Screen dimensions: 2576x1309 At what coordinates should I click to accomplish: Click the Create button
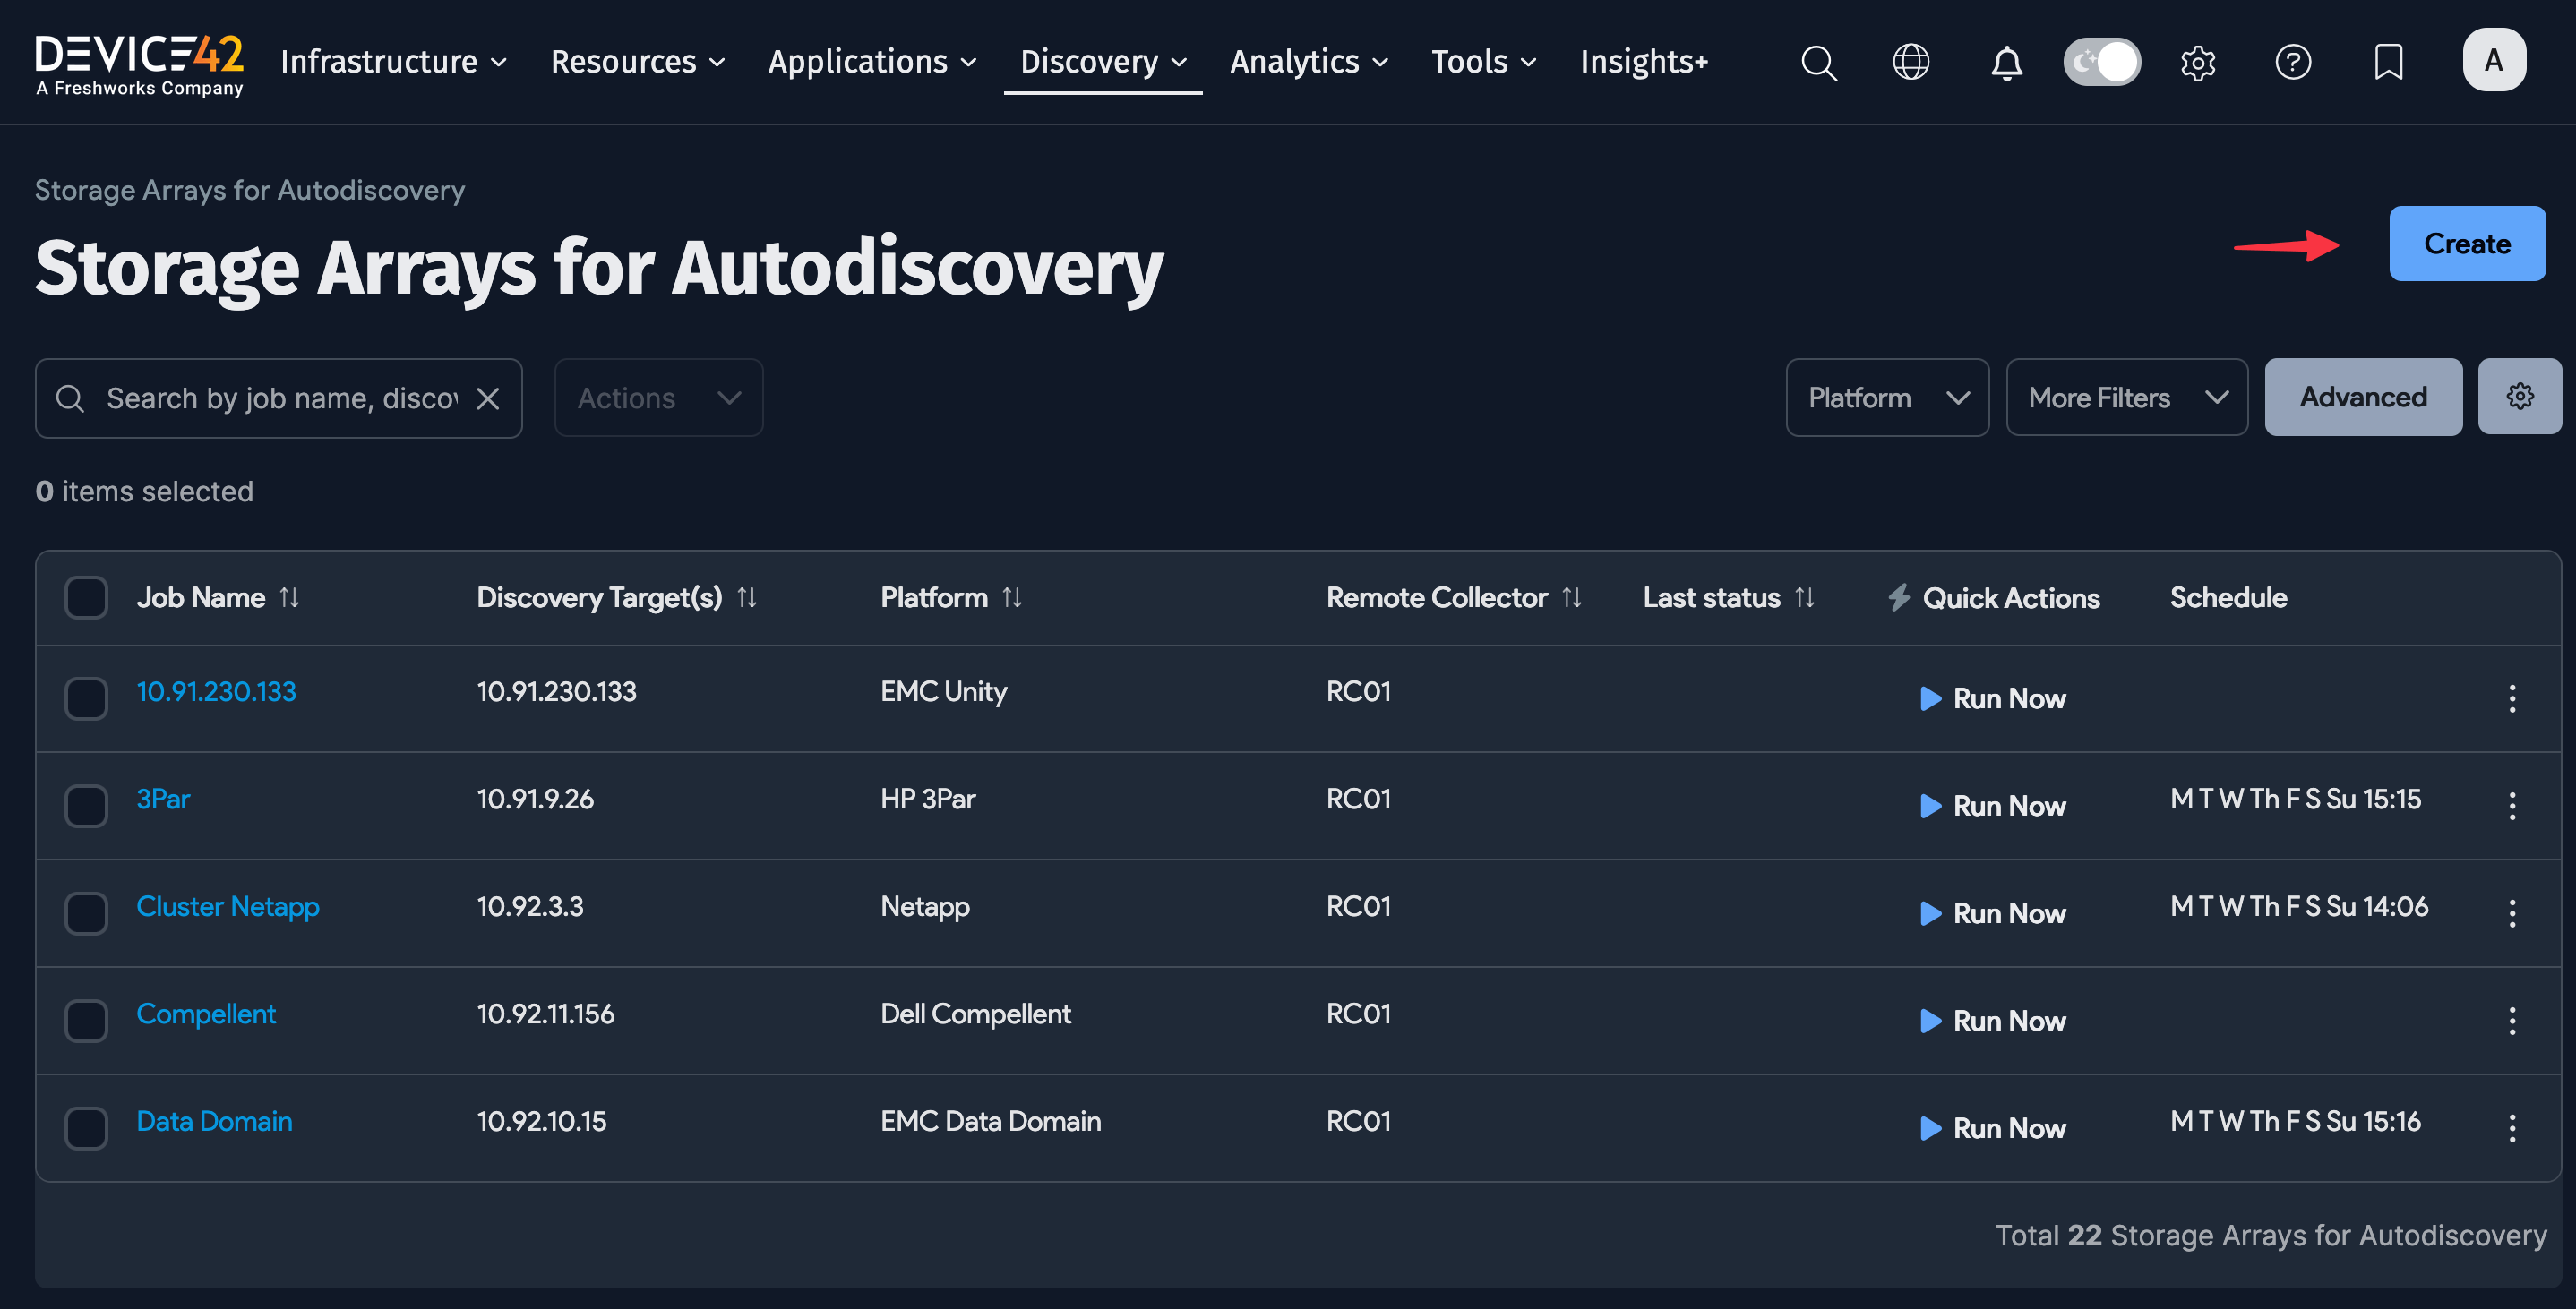(2466, 243)
